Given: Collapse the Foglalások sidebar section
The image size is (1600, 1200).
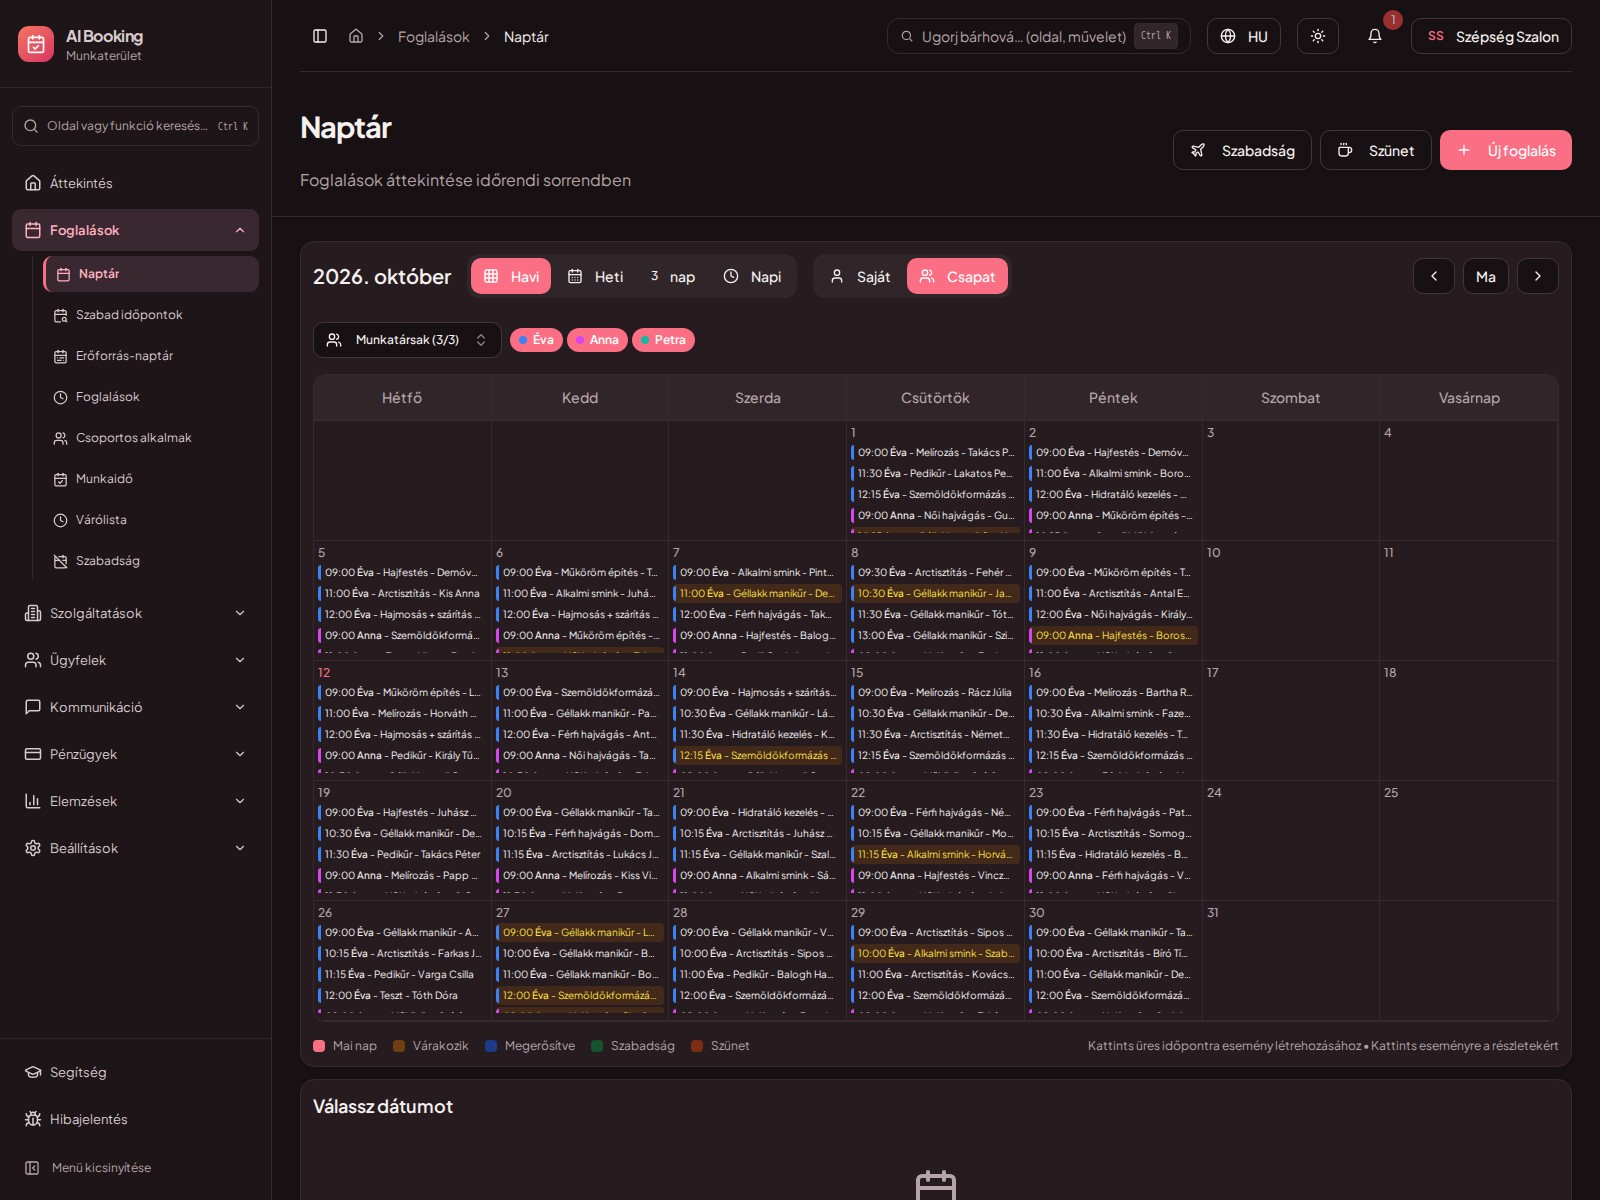Looking at the screenshot, I should tap(135, 230).
